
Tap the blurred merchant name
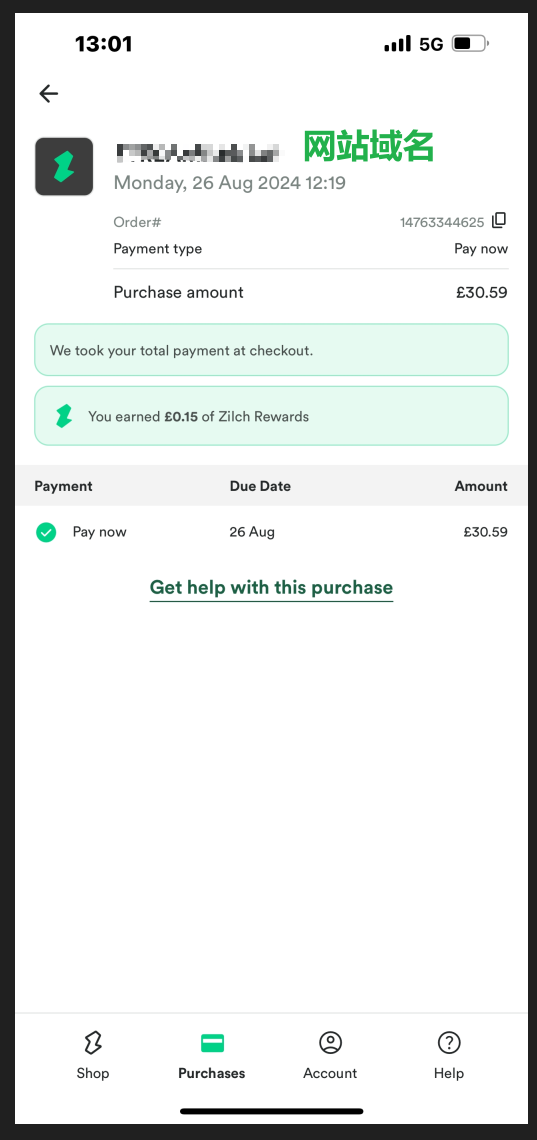click(x=189, y=153)
